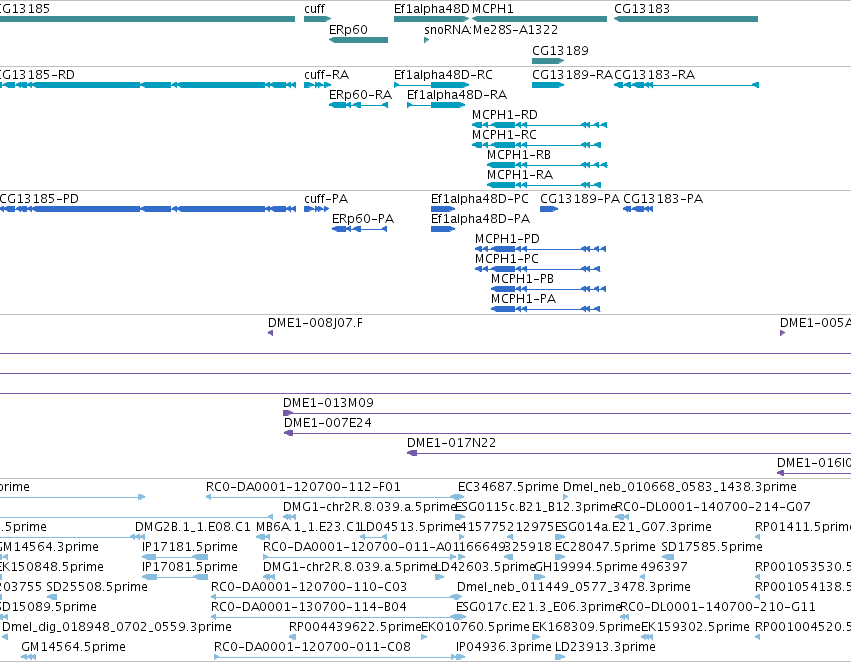Click the GH19994.5prime EST label
851x662 pixels.
point(586,566)
